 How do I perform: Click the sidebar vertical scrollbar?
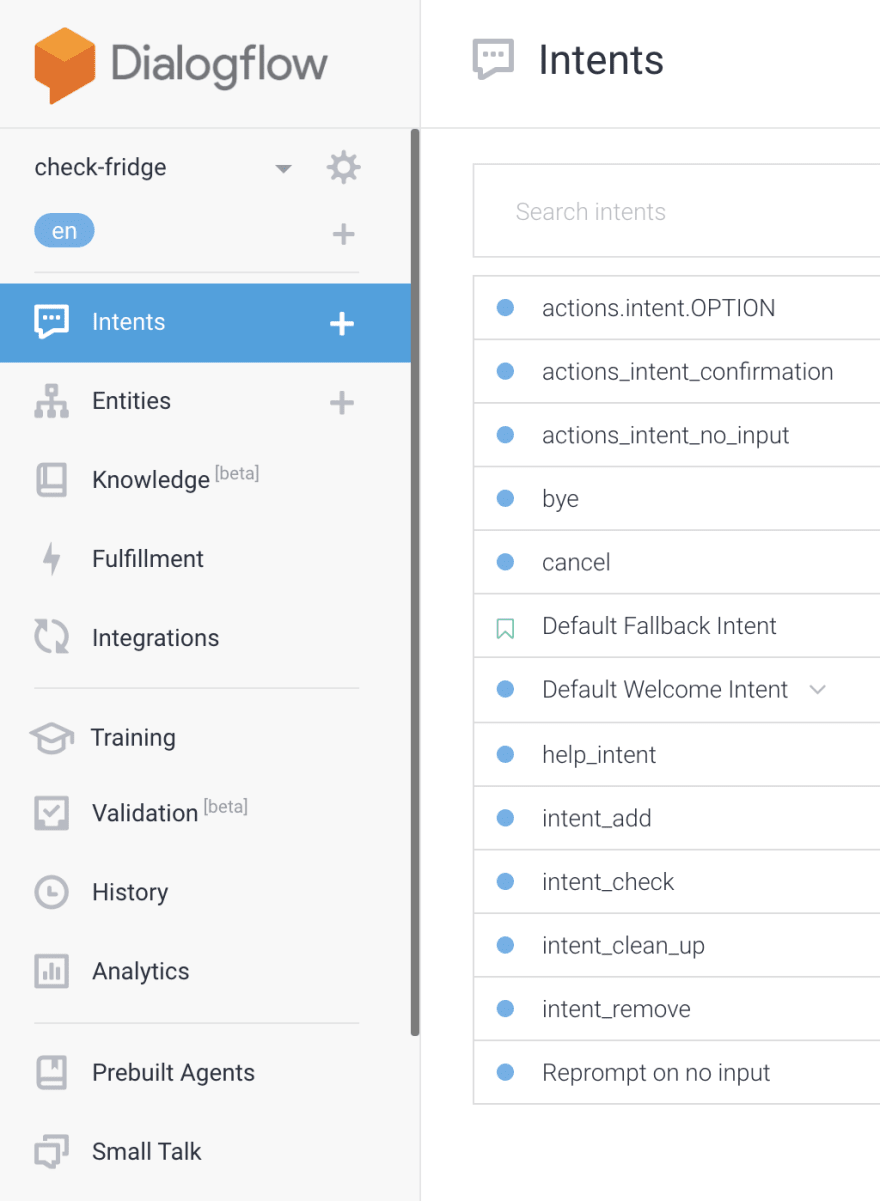pyautogui.click(x=415, y=580)
